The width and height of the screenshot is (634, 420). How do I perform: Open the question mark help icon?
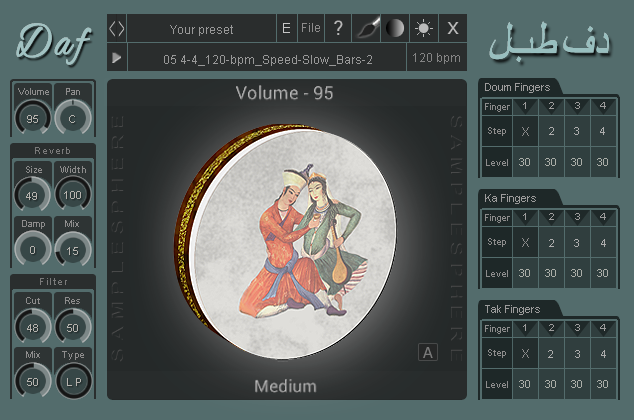[x=338, y=28]
